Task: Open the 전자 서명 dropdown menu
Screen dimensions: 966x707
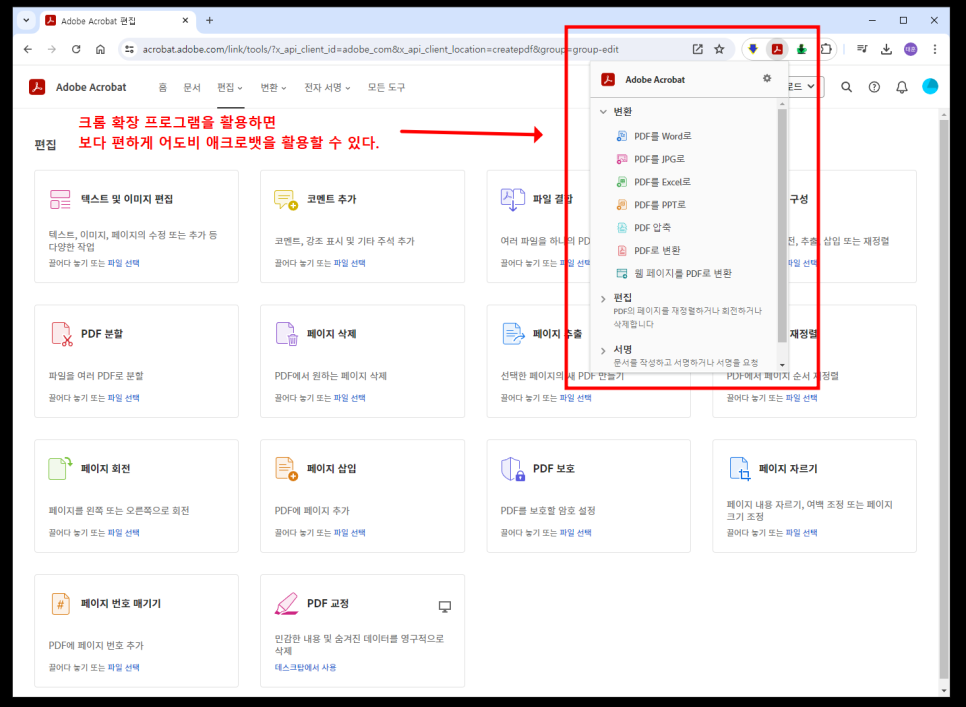Action: click(x=327, y=87)
